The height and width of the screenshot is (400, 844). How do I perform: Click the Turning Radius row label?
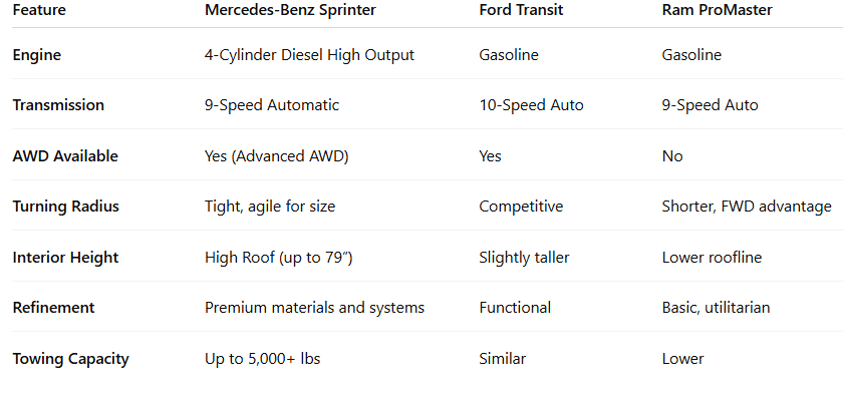pos(65,206)
